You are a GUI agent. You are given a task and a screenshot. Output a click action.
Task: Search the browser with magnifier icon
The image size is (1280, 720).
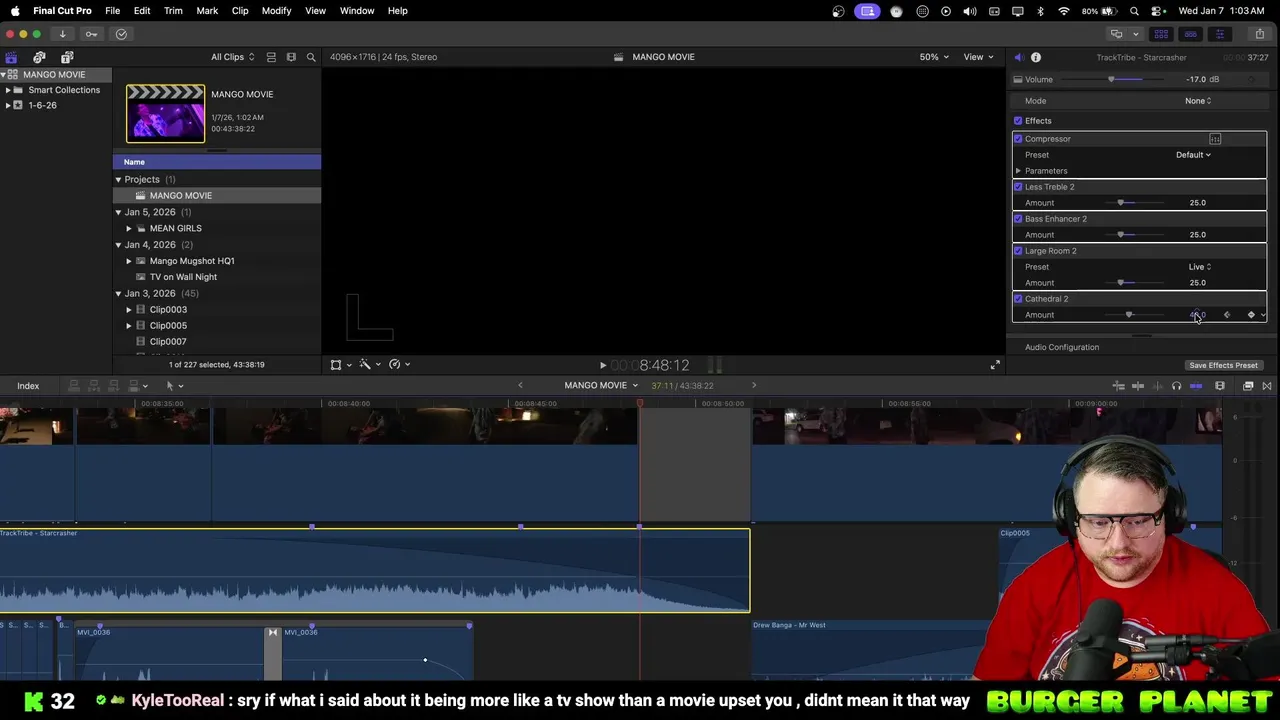[x=311, y=57]
